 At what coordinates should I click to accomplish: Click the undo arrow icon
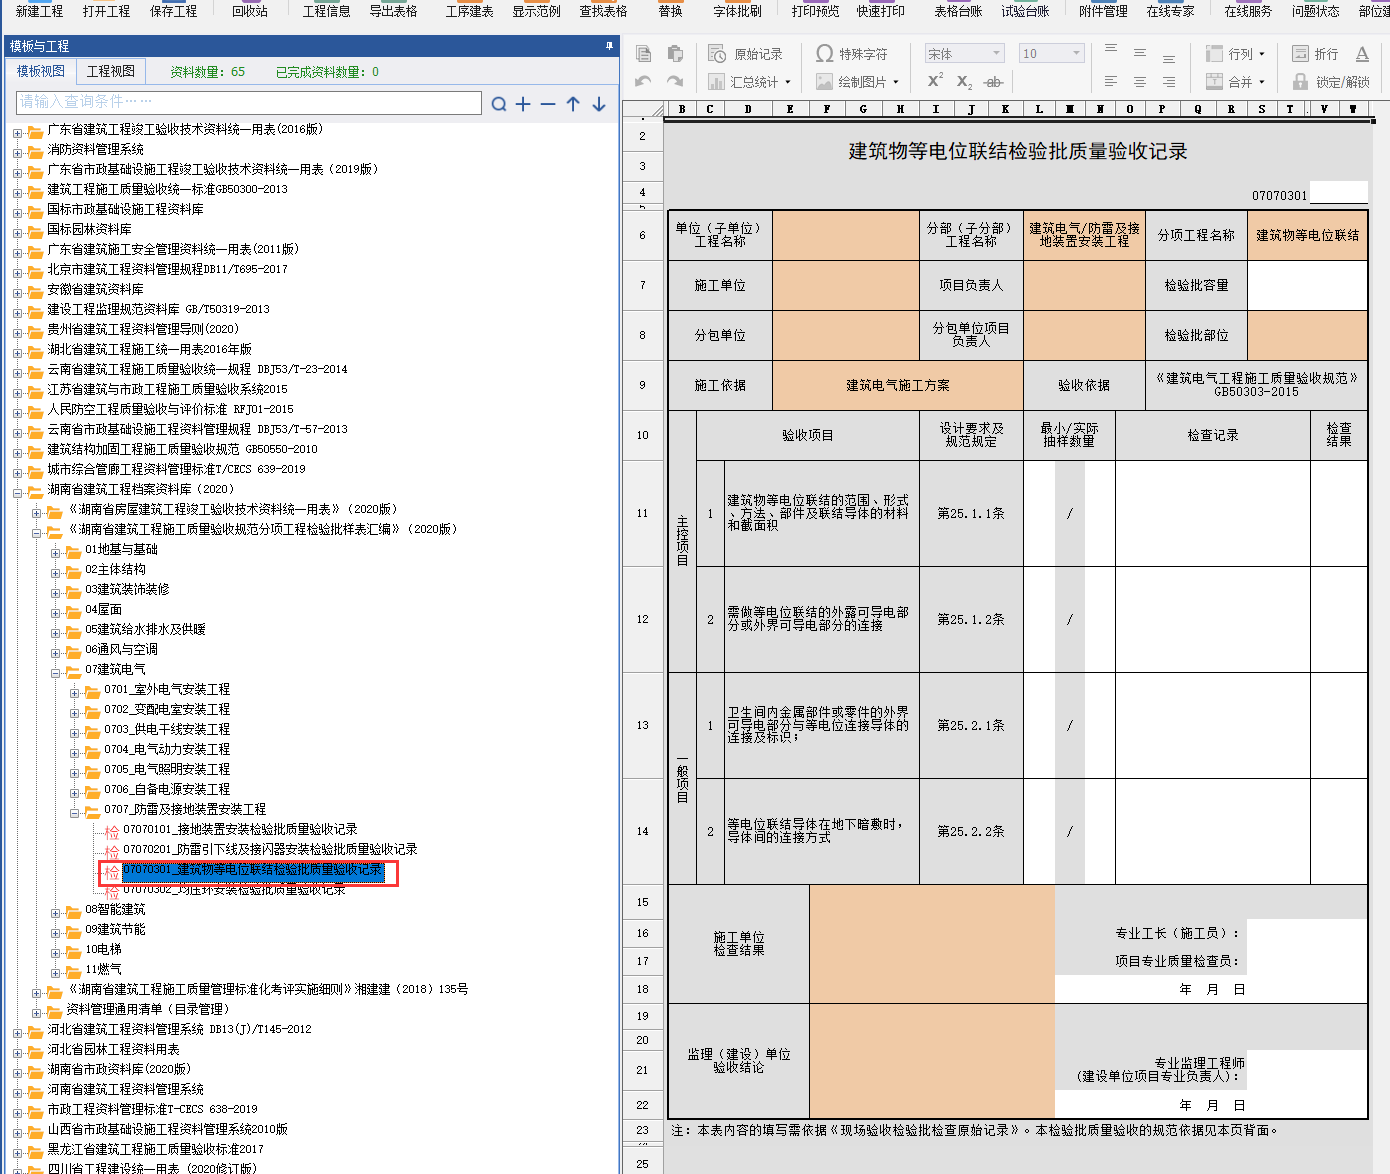coord(643,82)
